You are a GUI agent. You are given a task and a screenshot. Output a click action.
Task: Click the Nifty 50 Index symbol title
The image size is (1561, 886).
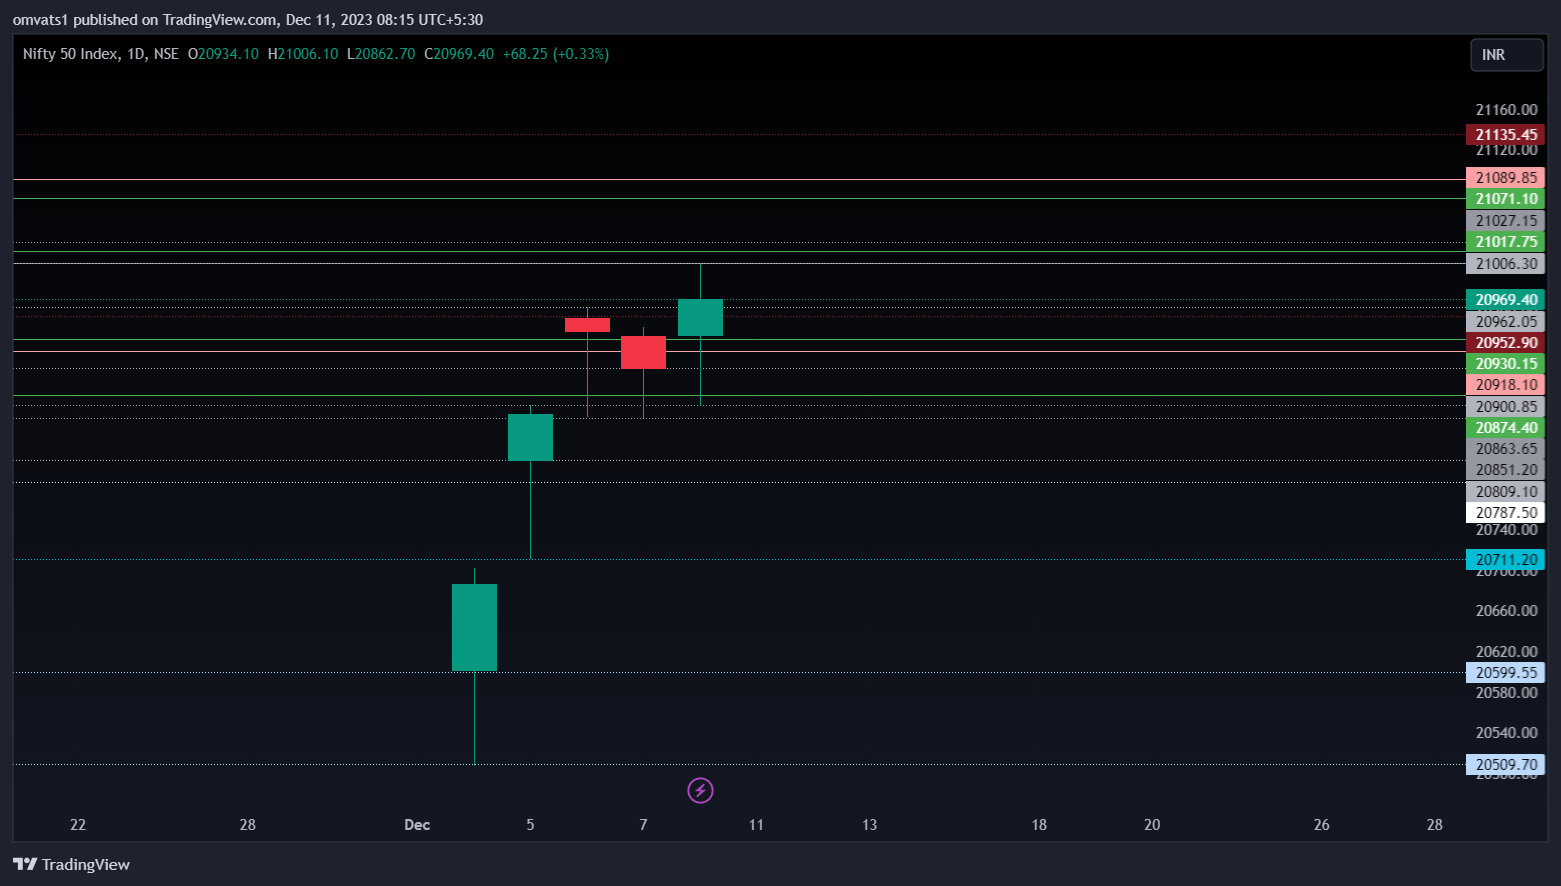70,54
